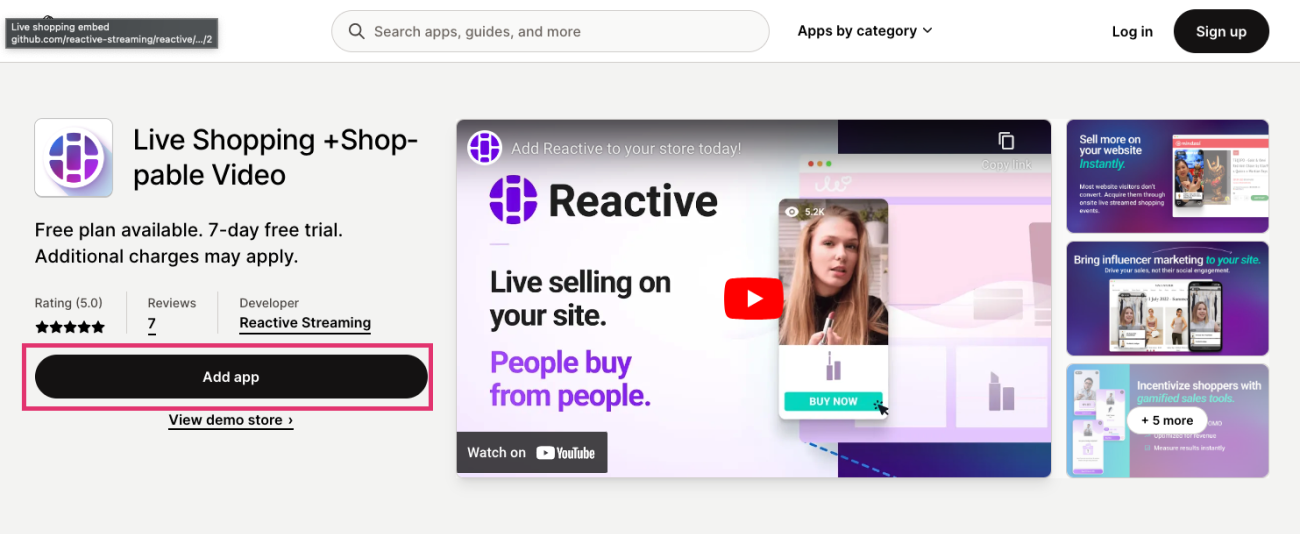Open the Sell more on your website thumbnail
Viewport: 1300px width, 534px height.
pos(1167,176)
